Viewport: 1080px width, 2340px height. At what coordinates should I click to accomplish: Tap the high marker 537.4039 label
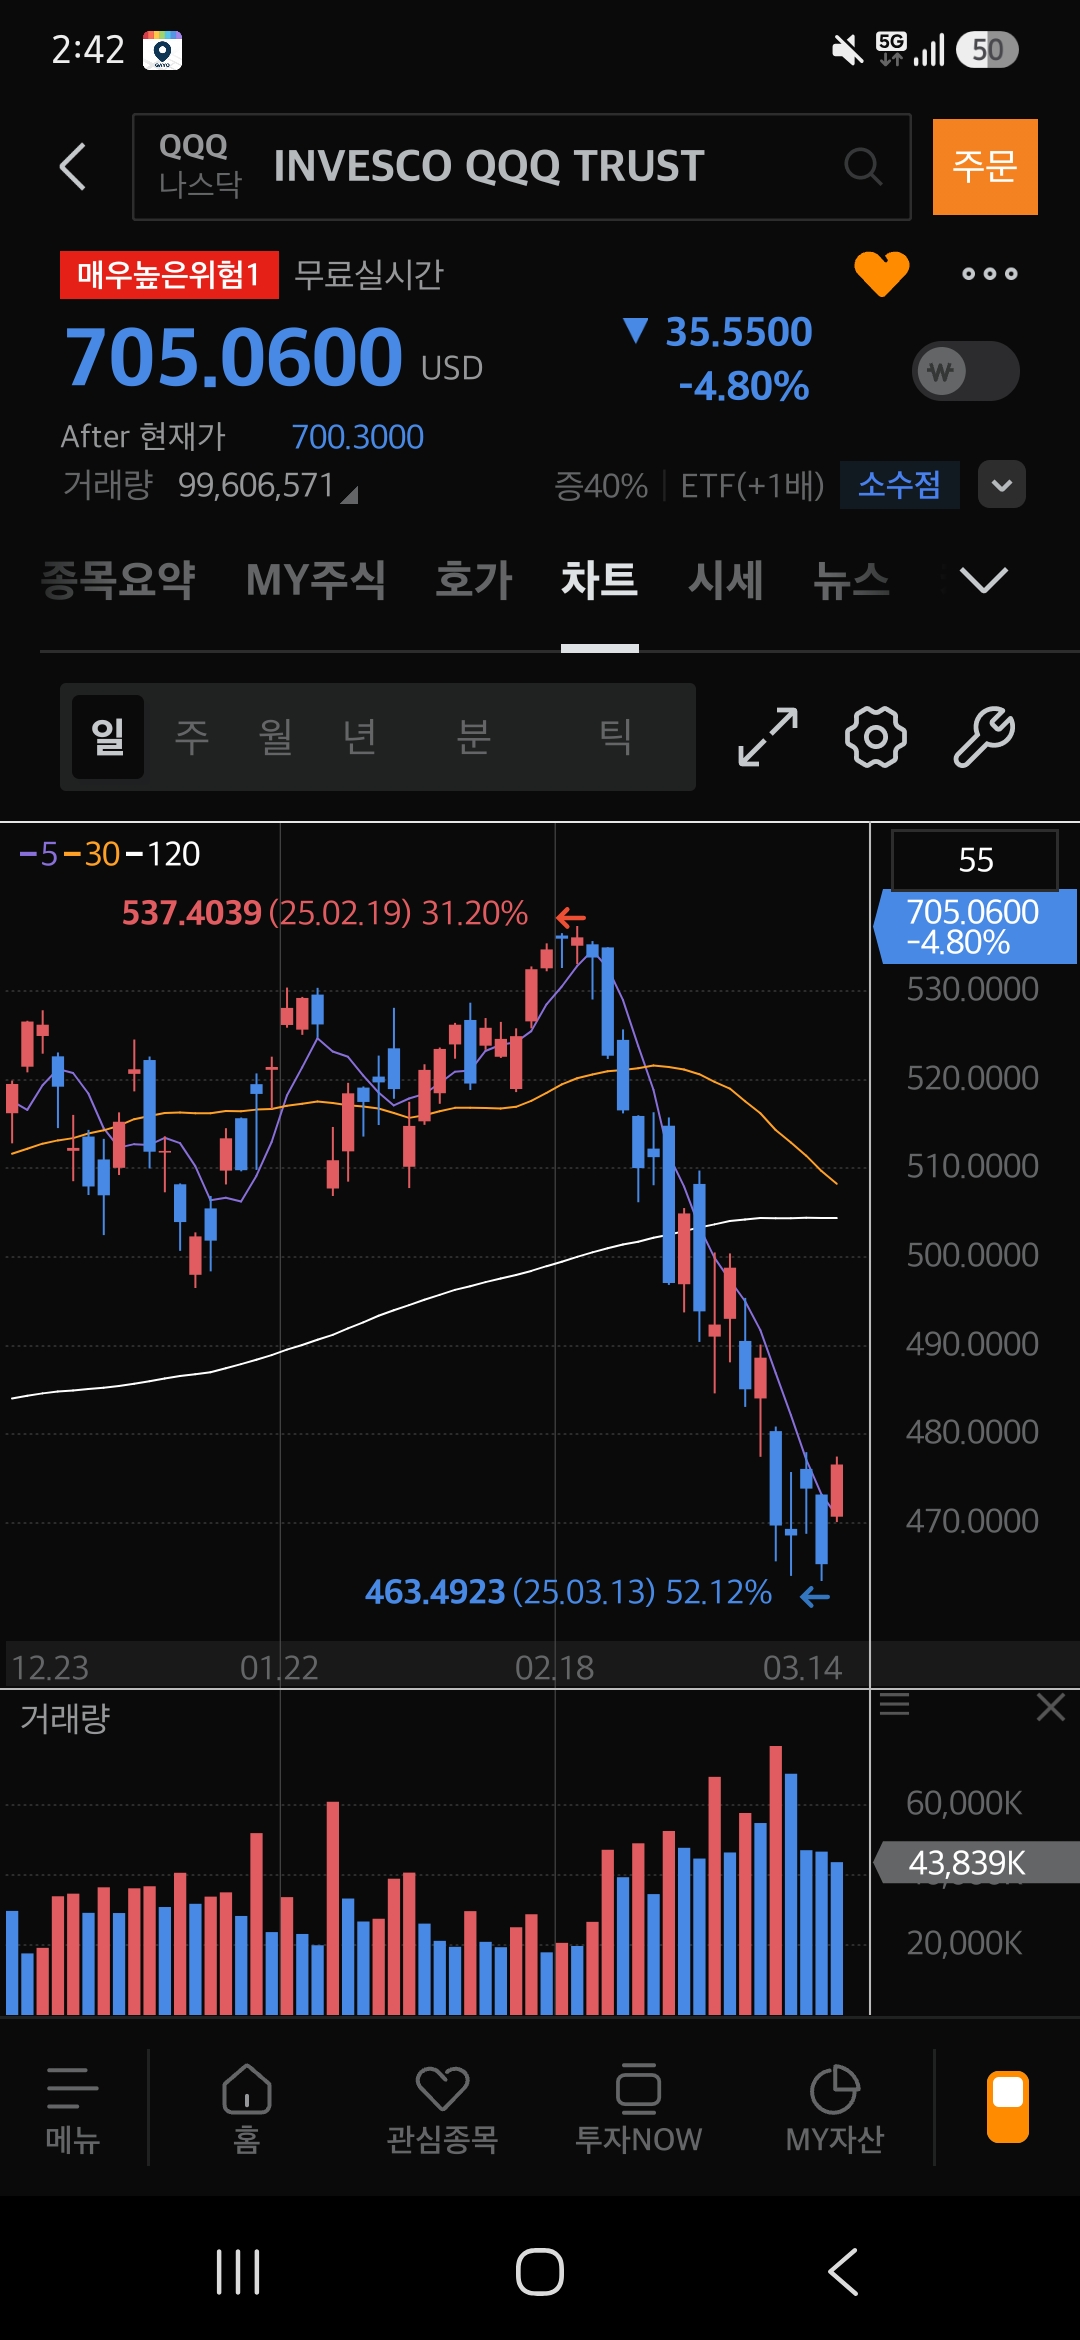coord(325,913)
